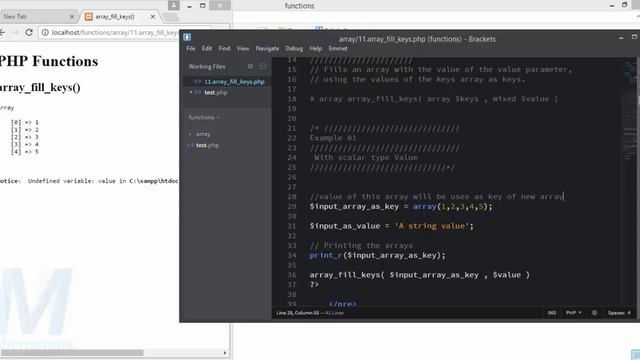The width and height of the screenshot is (640, 360).
Task: Open the File menu in Brackets
Action: click(x=191, y=48)
